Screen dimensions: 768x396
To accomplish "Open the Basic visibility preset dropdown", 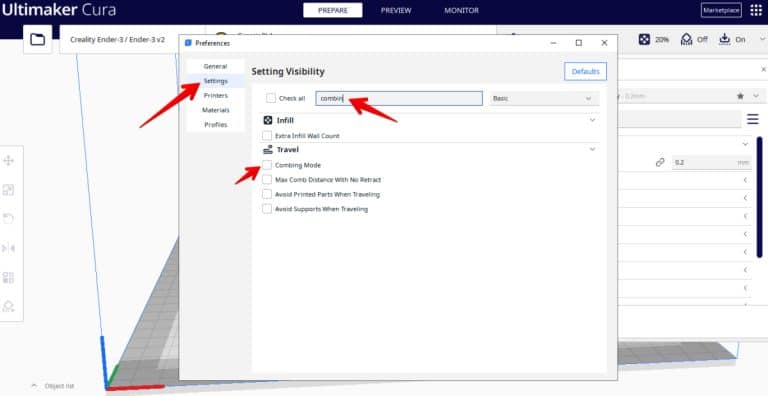I will (544, 99).
